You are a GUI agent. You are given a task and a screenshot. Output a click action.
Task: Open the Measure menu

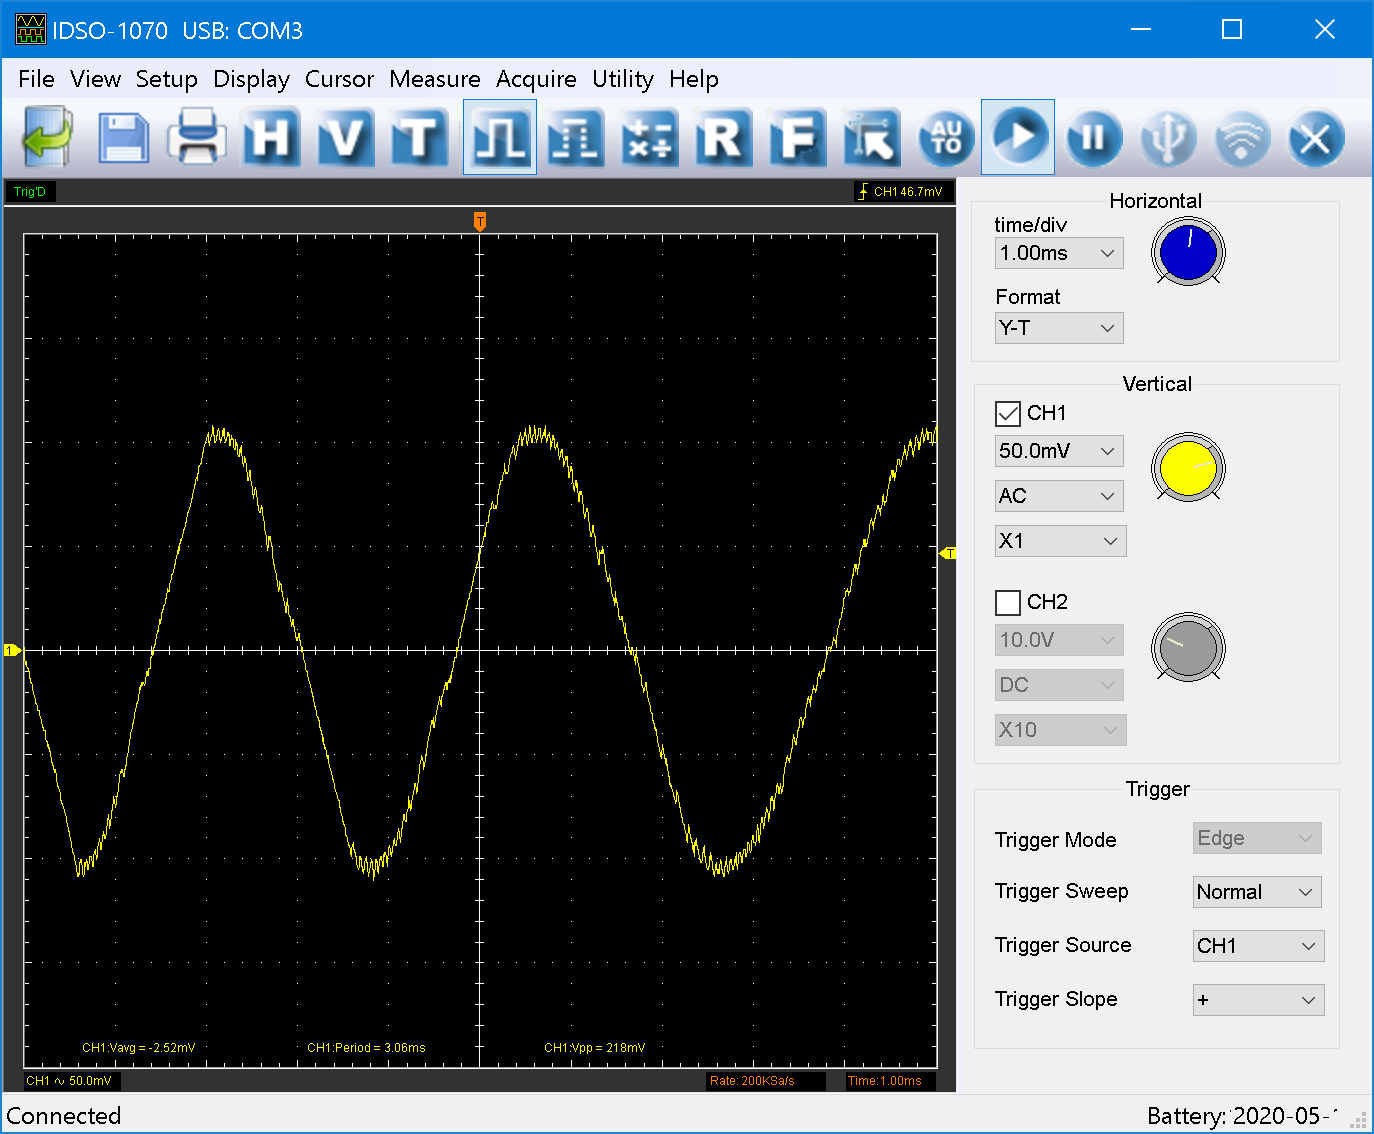point(434,79)
